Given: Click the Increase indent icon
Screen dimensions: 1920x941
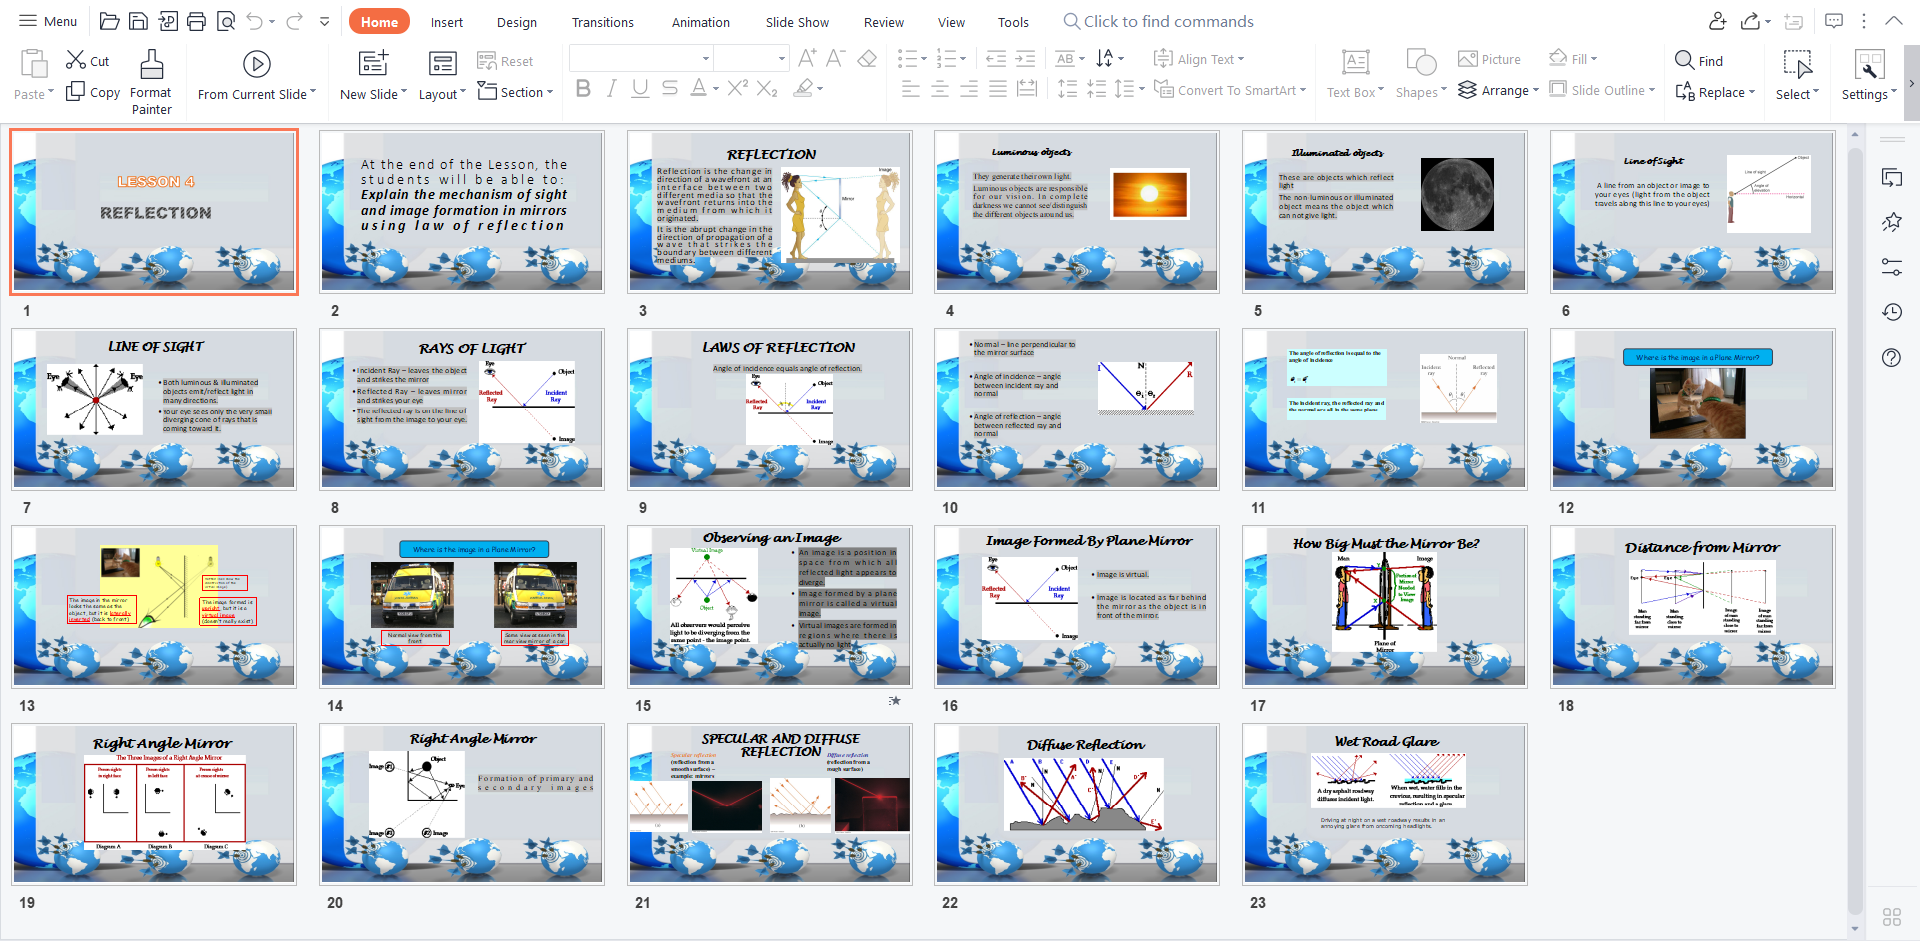Looking at the screenshot, I should tap(1025, 58).
